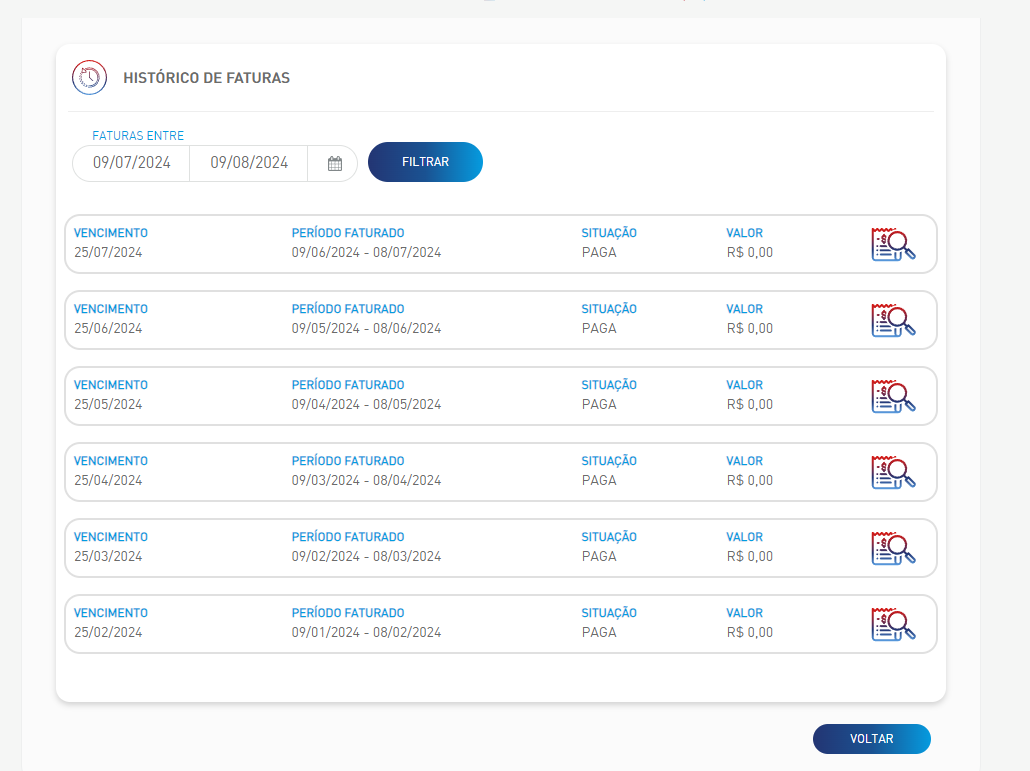
Task: Select due date 25/07/2024
Action: (x=108, y=253)
